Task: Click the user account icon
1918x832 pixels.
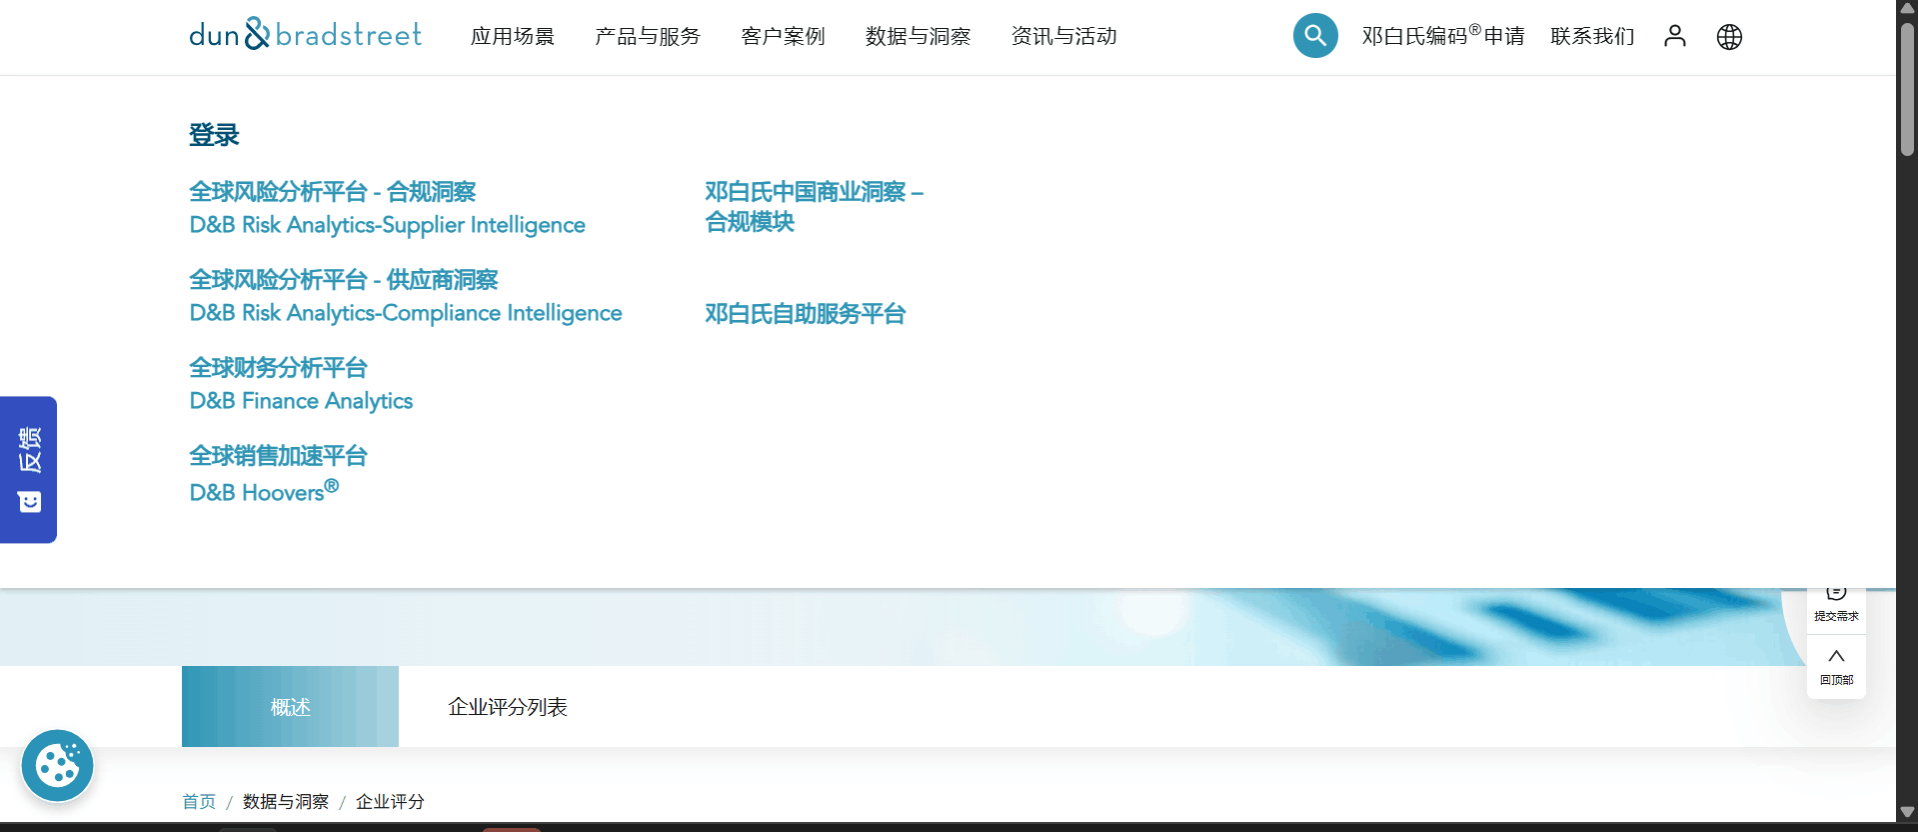Action: click(1675, 36)
